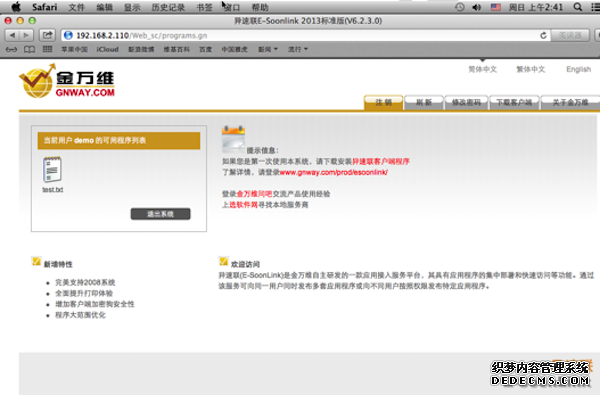Click the test.txt file label
Image resolution: width=600 pixels, height=395 pixels.
tap(53, 190)
